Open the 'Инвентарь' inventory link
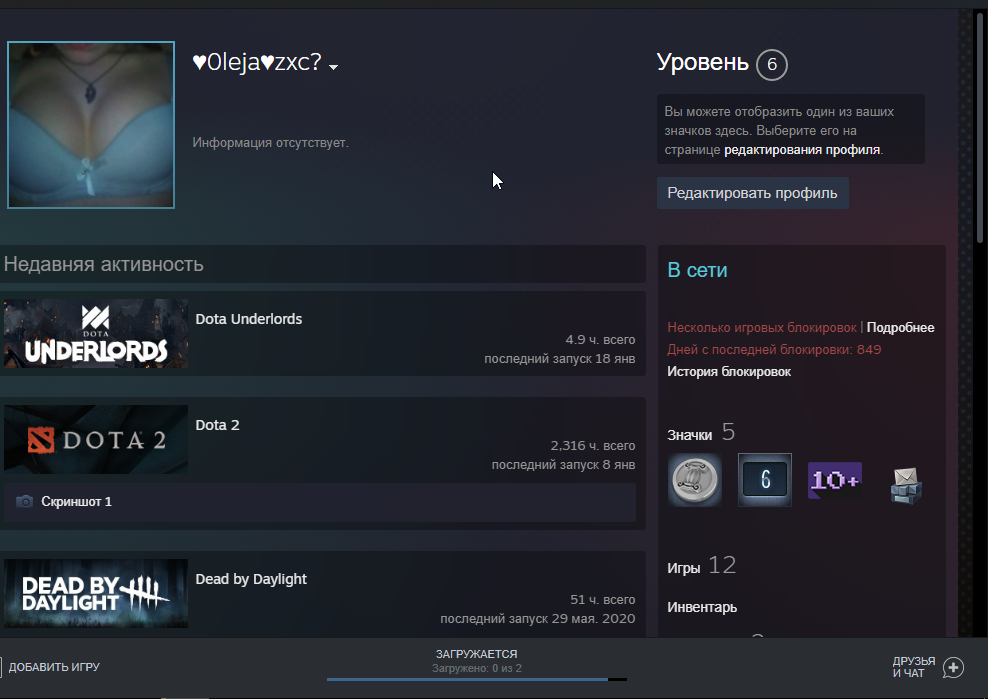 (702, 608)
